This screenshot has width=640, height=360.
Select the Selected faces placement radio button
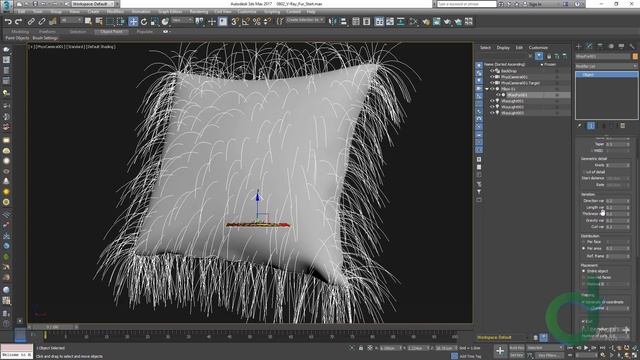click(584, 278)
